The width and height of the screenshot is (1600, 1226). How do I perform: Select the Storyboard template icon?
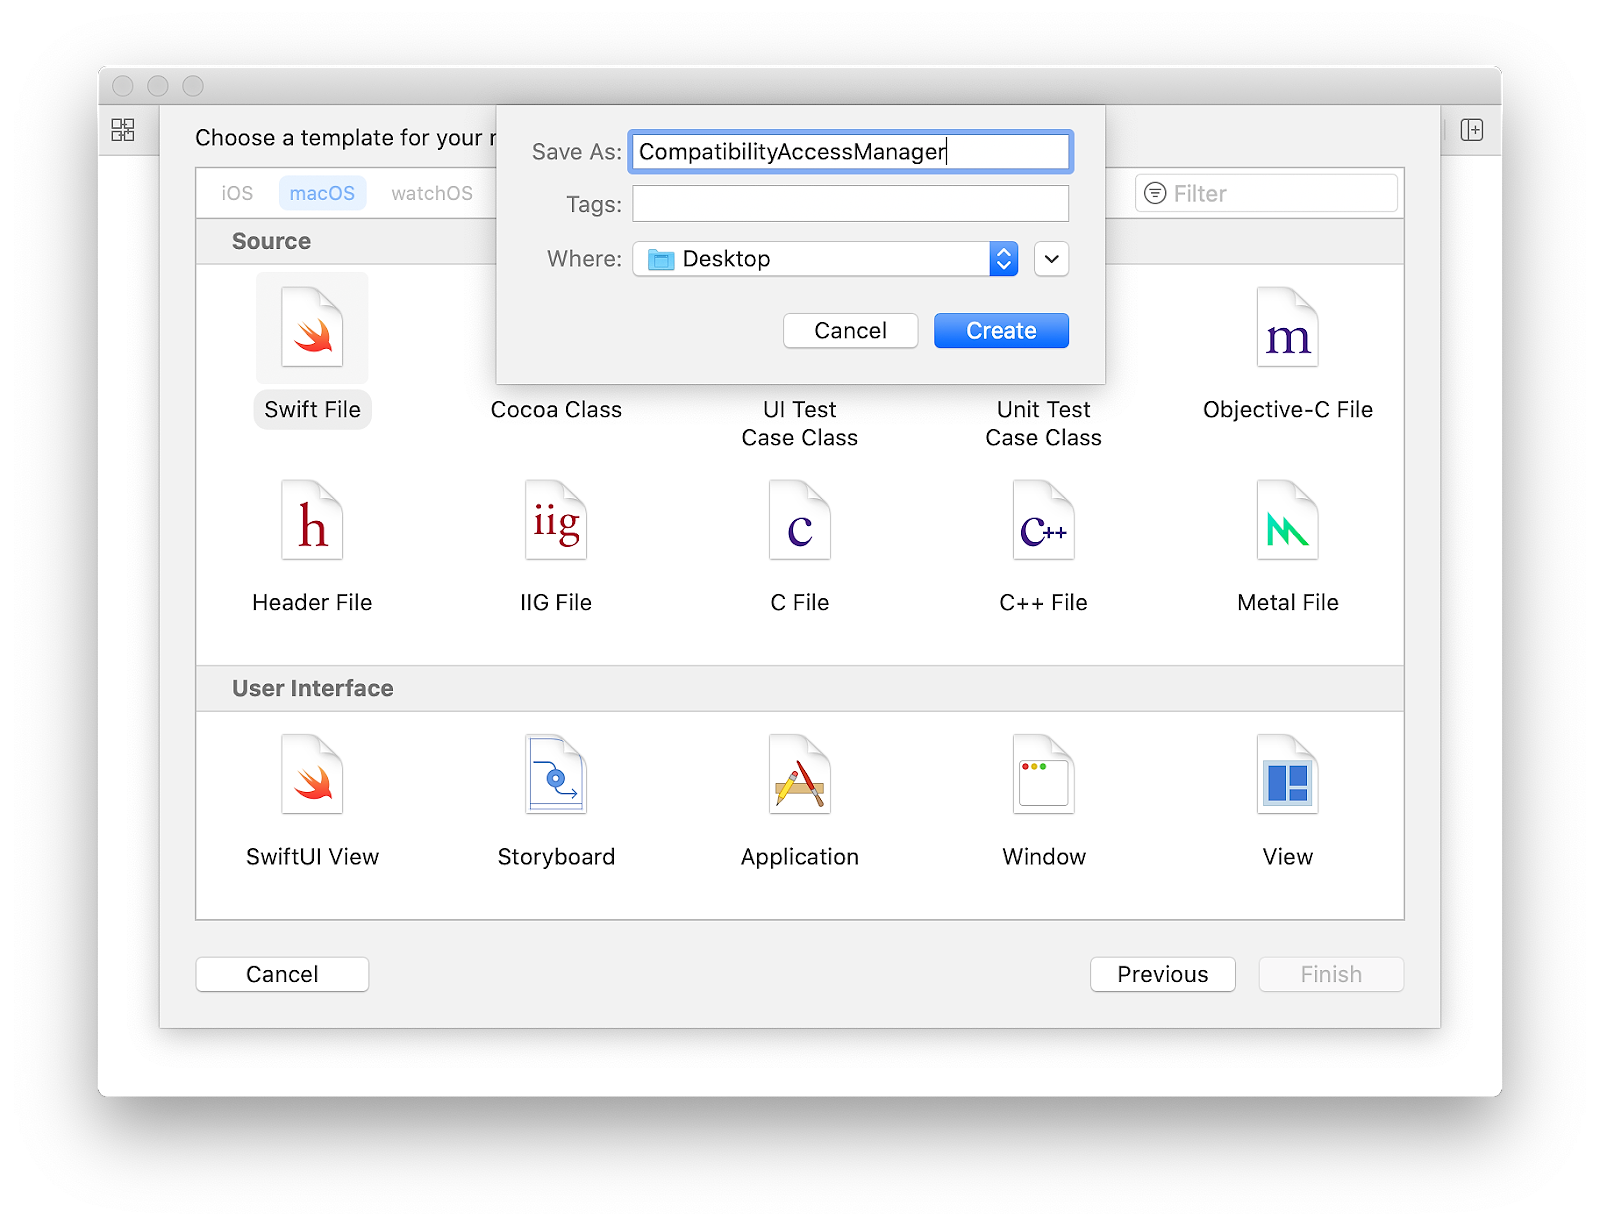(556, 774)
